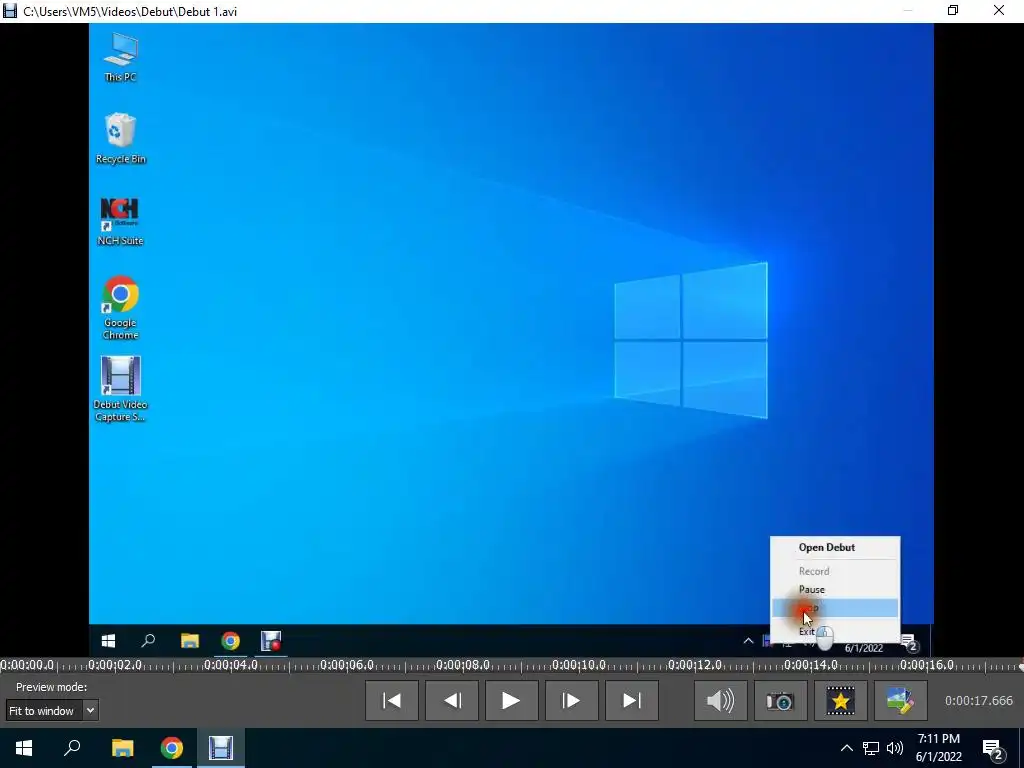The image size is (1024, 768).
Task: Jump to the start of the video
Action: [392, 701]
